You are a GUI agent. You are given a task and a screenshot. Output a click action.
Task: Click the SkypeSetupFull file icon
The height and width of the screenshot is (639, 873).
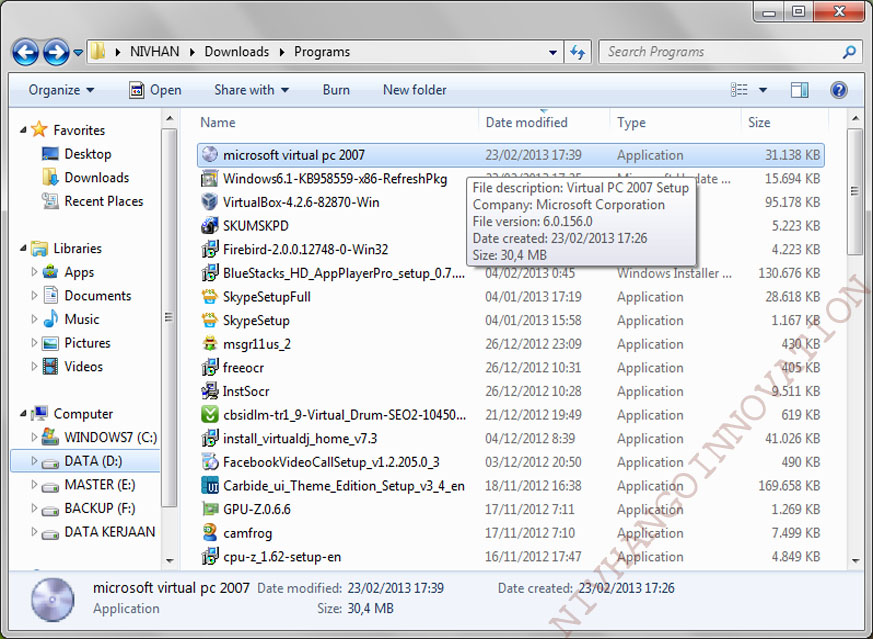pyautogui.click(x=209, y=297)
